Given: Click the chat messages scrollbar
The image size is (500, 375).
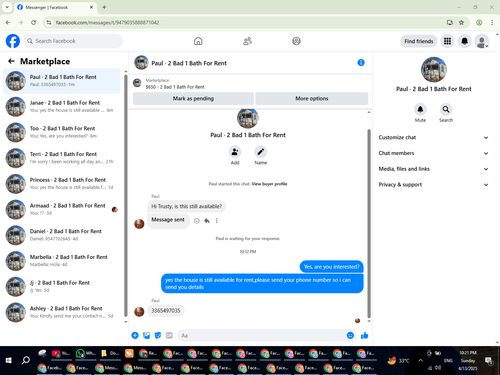Looking at the screenshot, I should (369, 223).
